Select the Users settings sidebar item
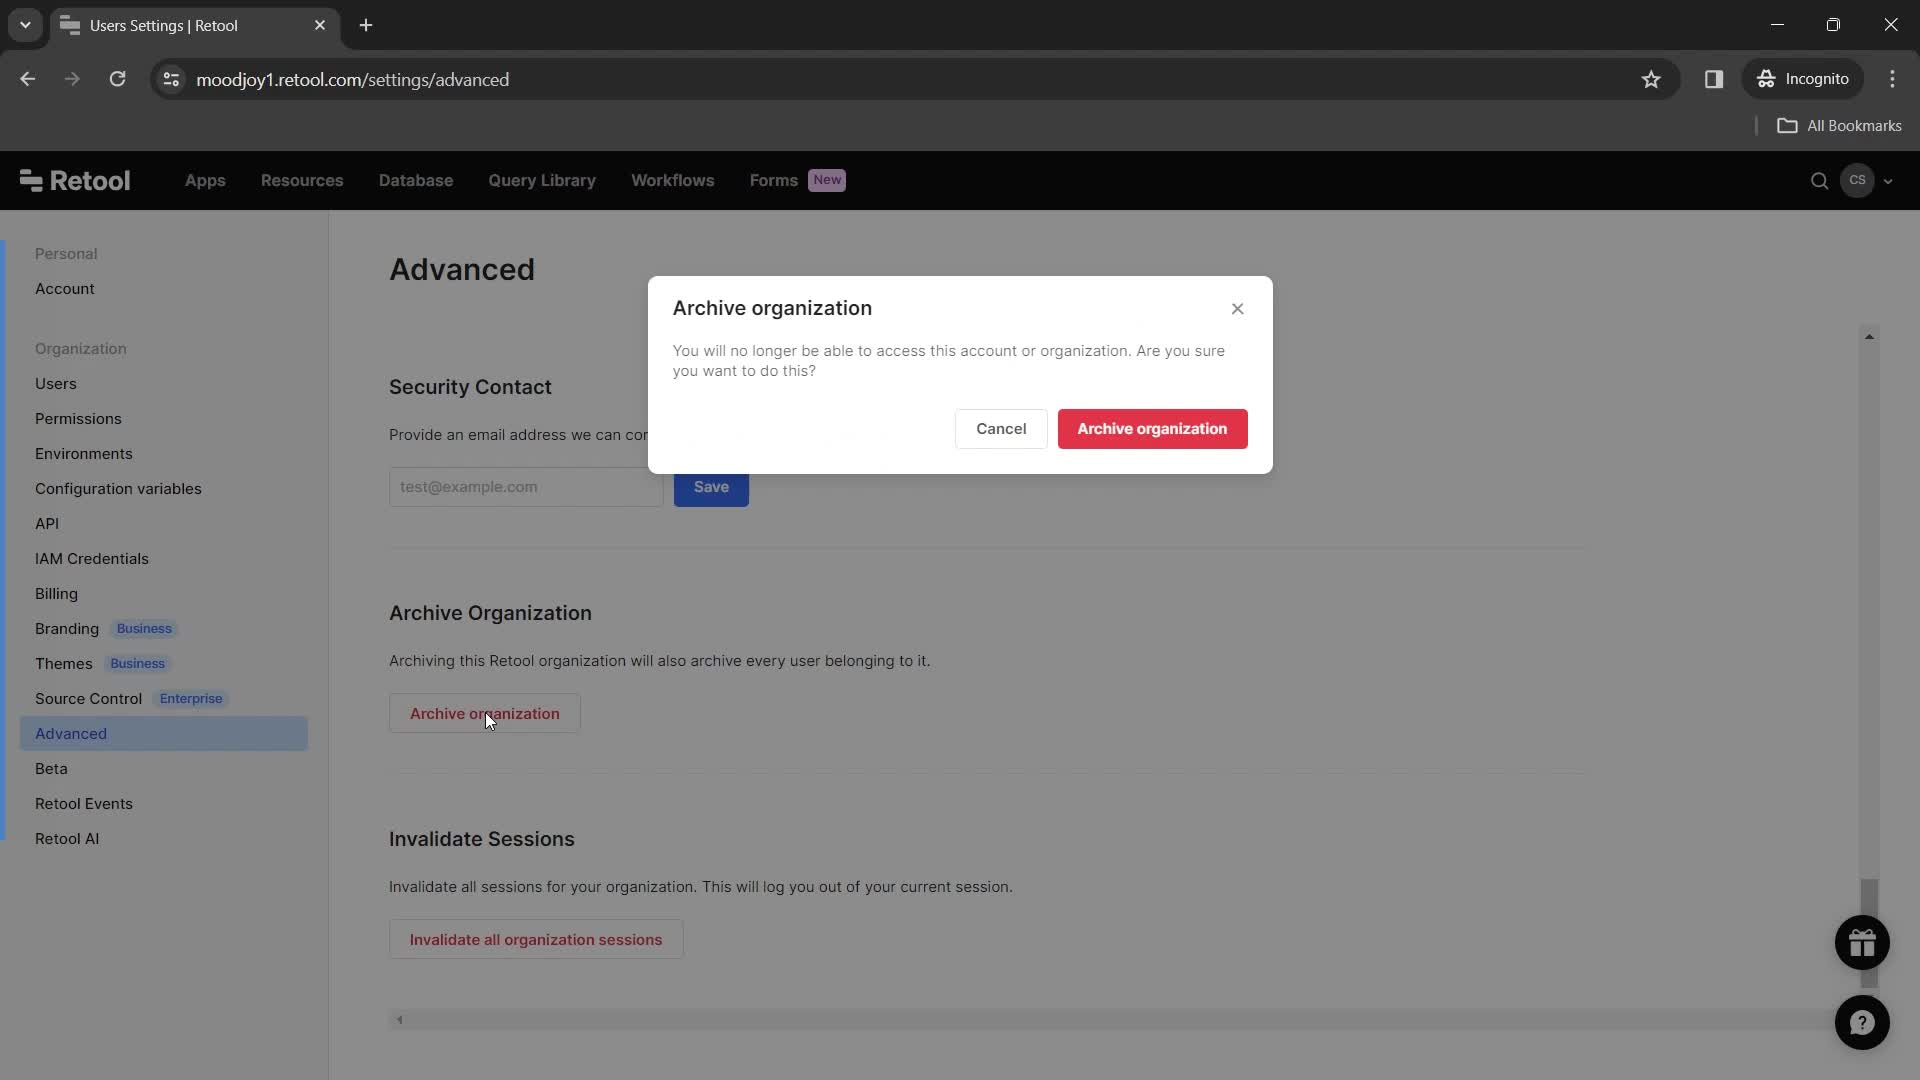This screenshot has width=1920, height=1080. (55, 382)
